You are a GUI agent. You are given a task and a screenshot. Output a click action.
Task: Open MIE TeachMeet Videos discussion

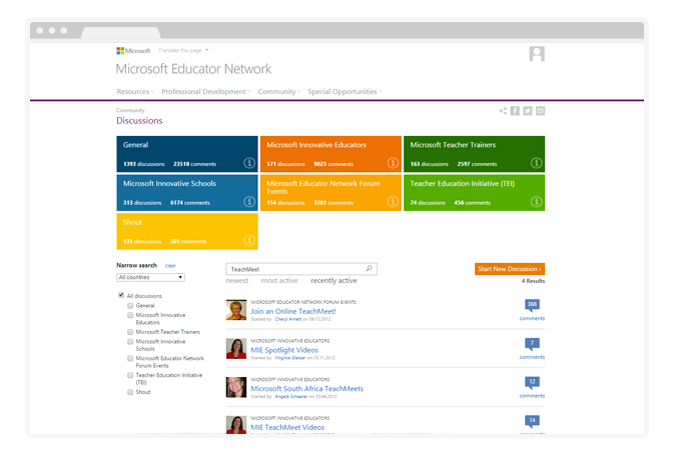click(x=288, y=427)
